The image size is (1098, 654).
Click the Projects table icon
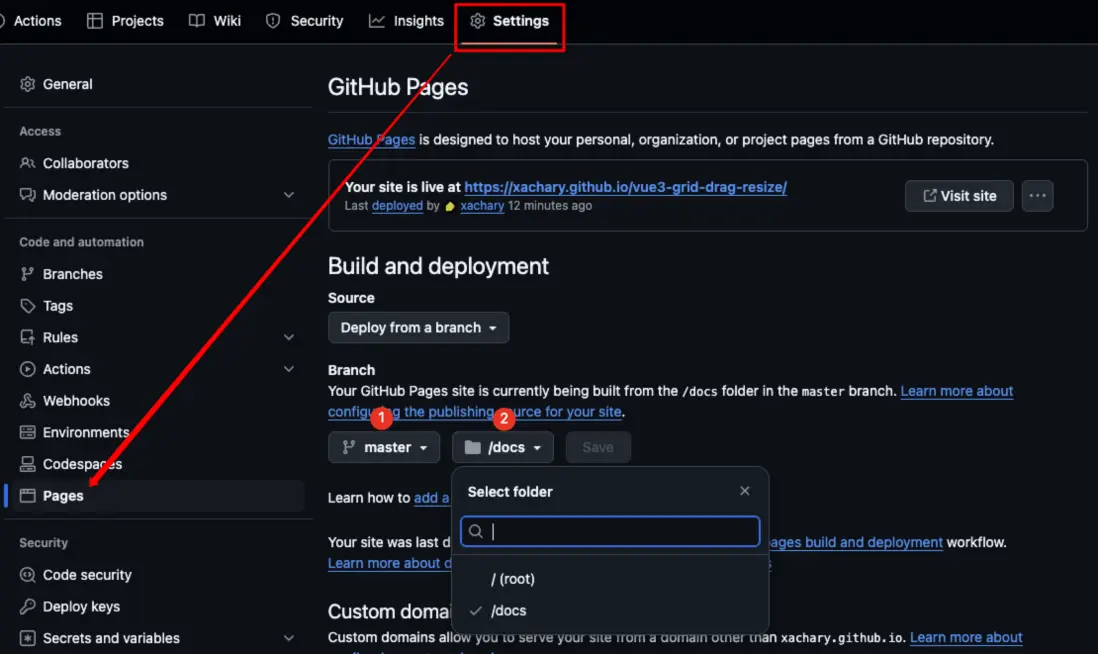95,21
